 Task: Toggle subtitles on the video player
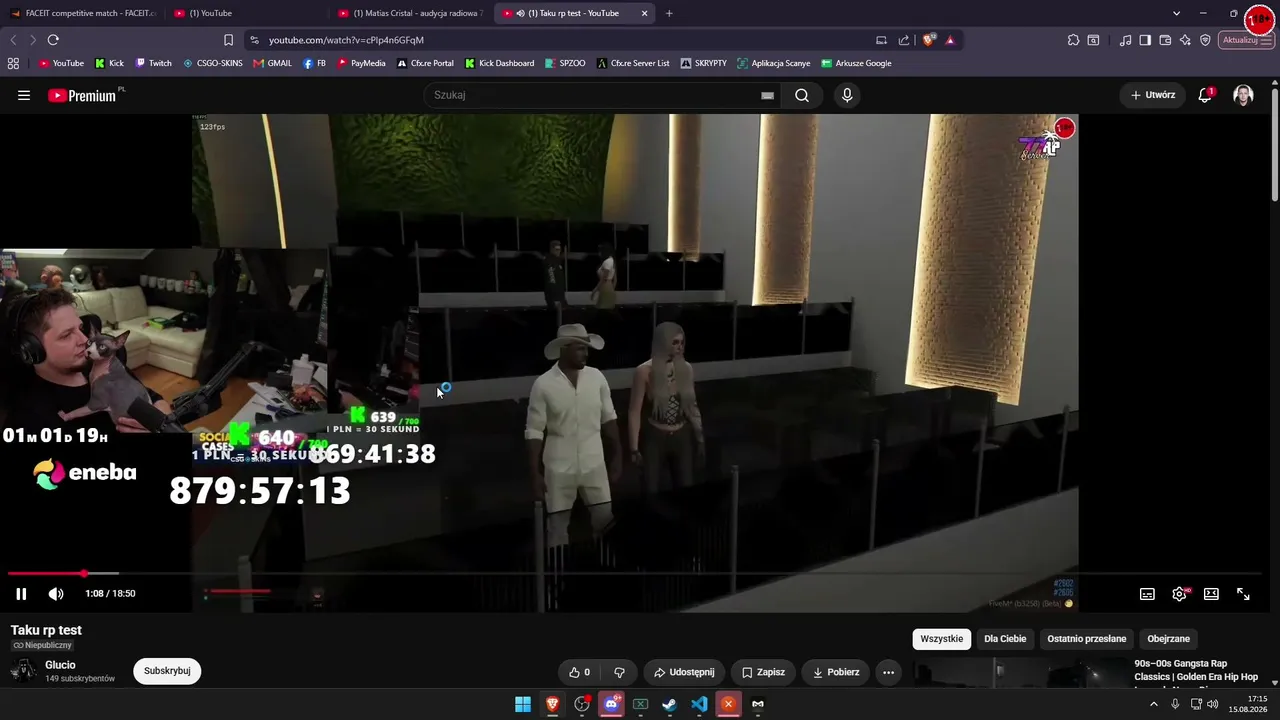[x=1147, y=594]
